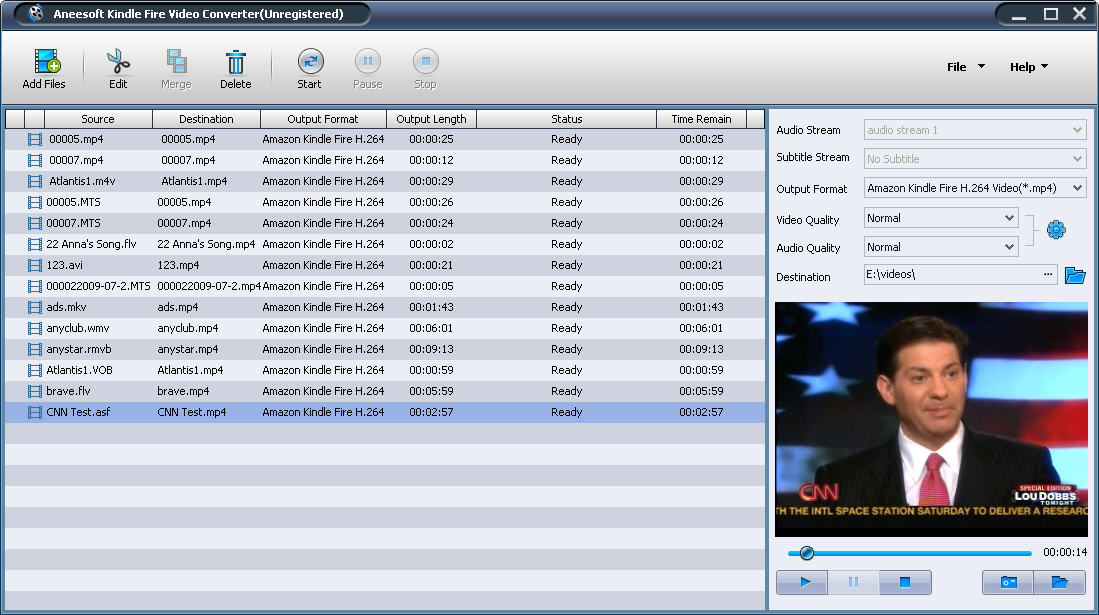Close the converter window

[x=1079, y=14]
